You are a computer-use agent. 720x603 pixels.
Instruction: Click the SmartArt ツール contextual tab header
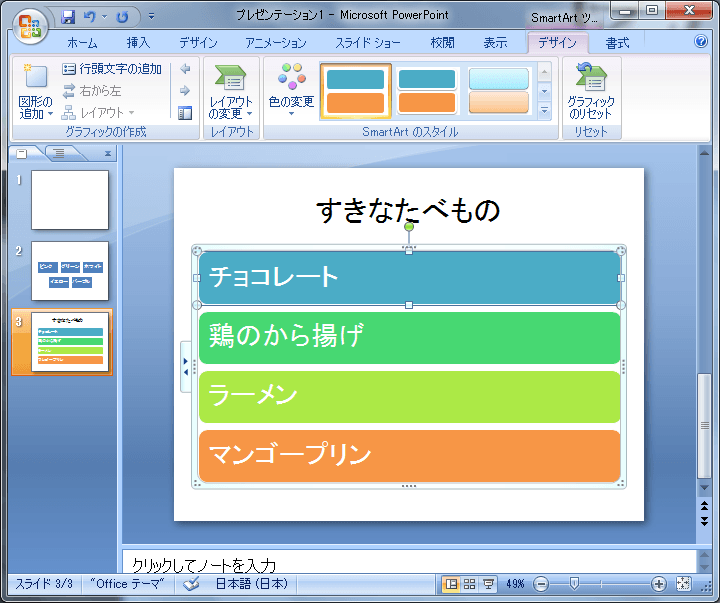(564, 18)
